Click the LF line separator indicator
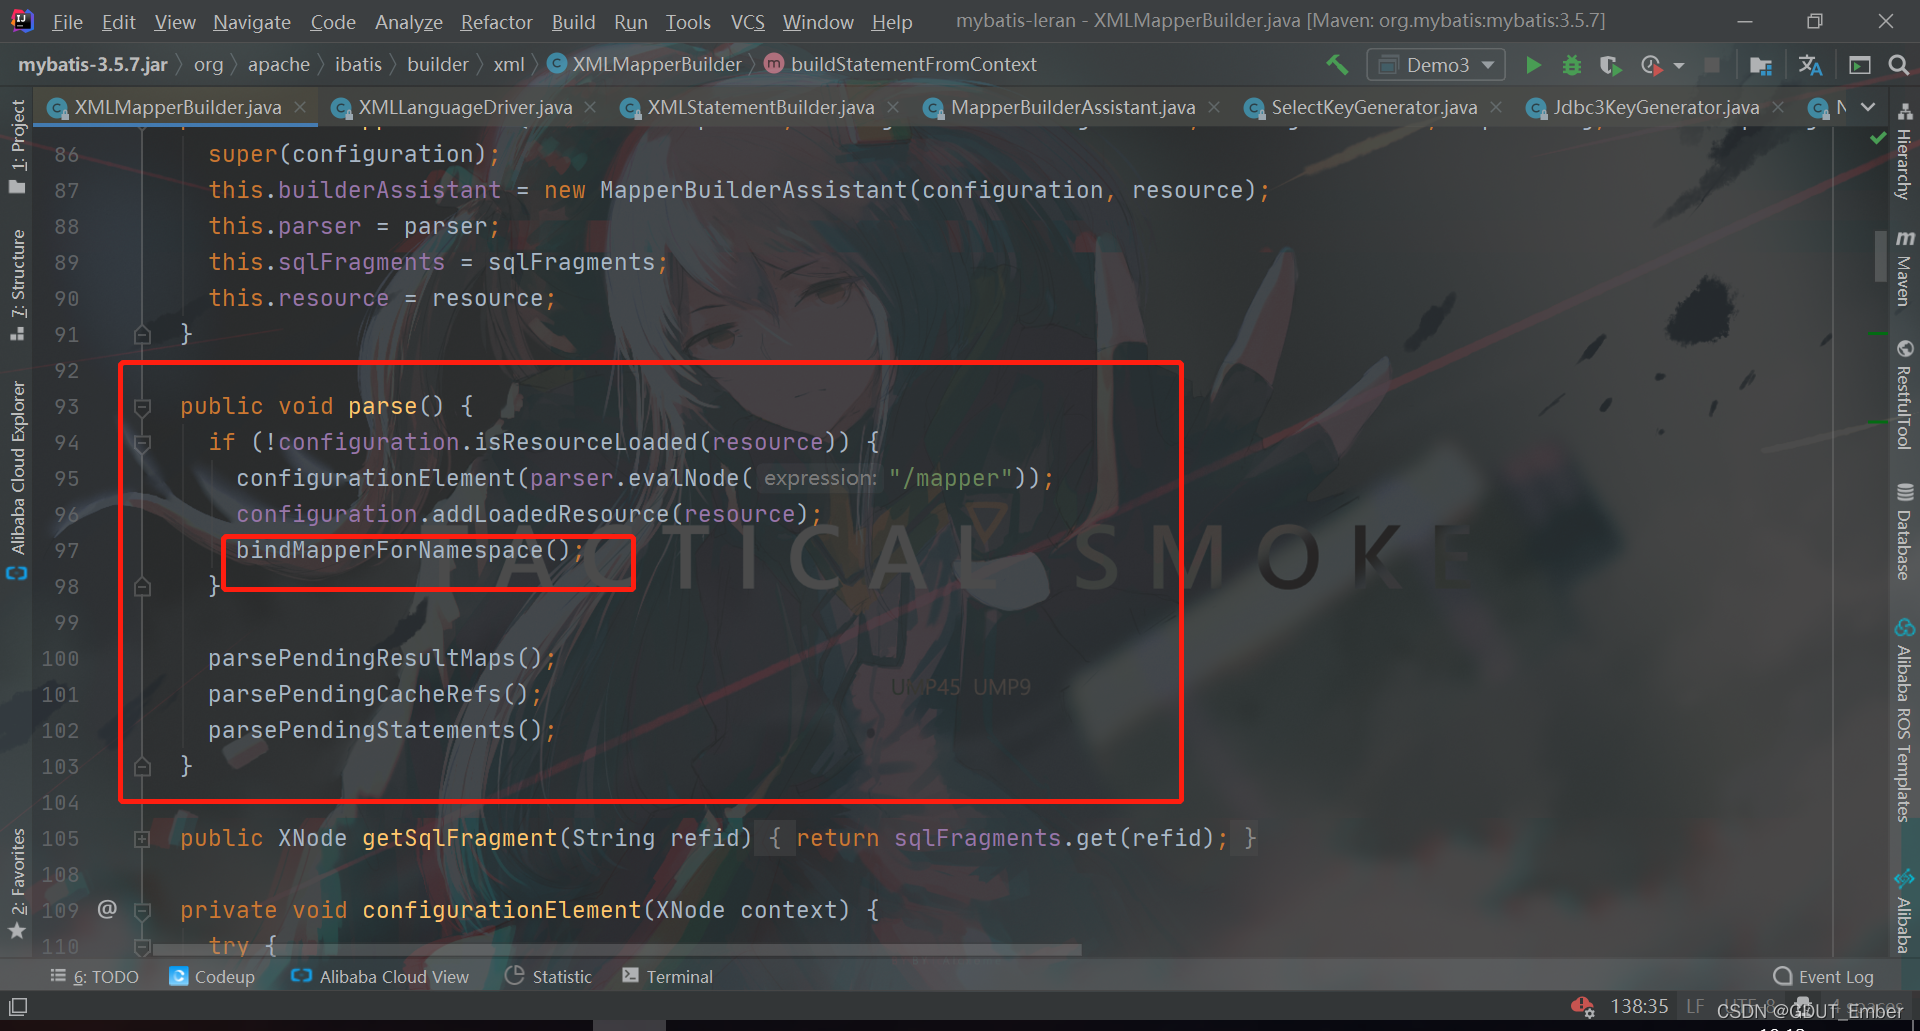The width and height of the screenshot is (1920, 1031). pyautogui.click(x=1695, y=1006)
